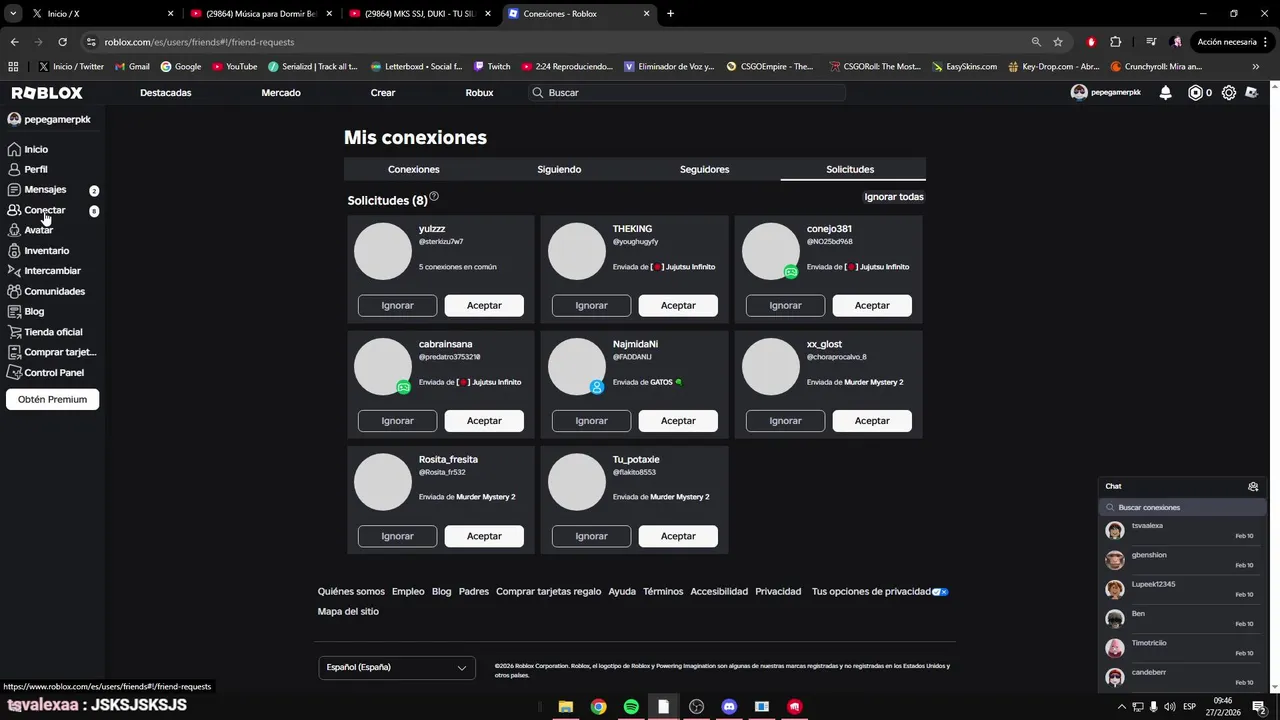Open the Robux balance icon

[1195, 92]
